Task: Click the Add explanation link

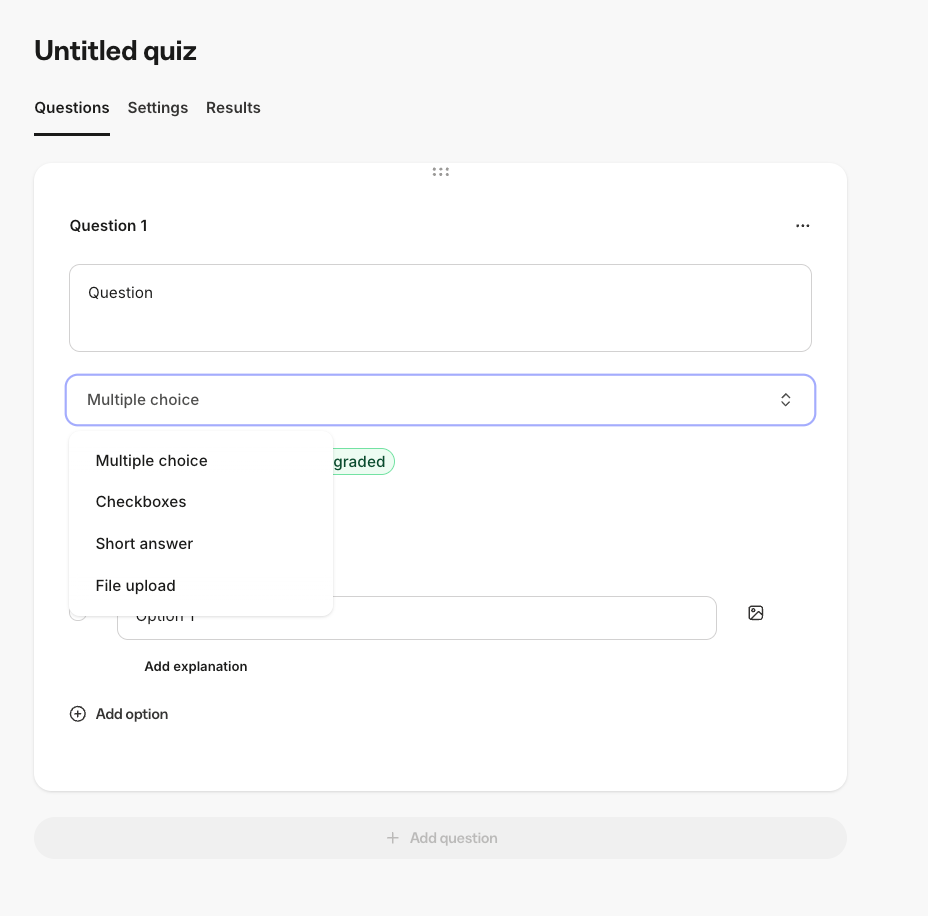Action: point(196,666)
